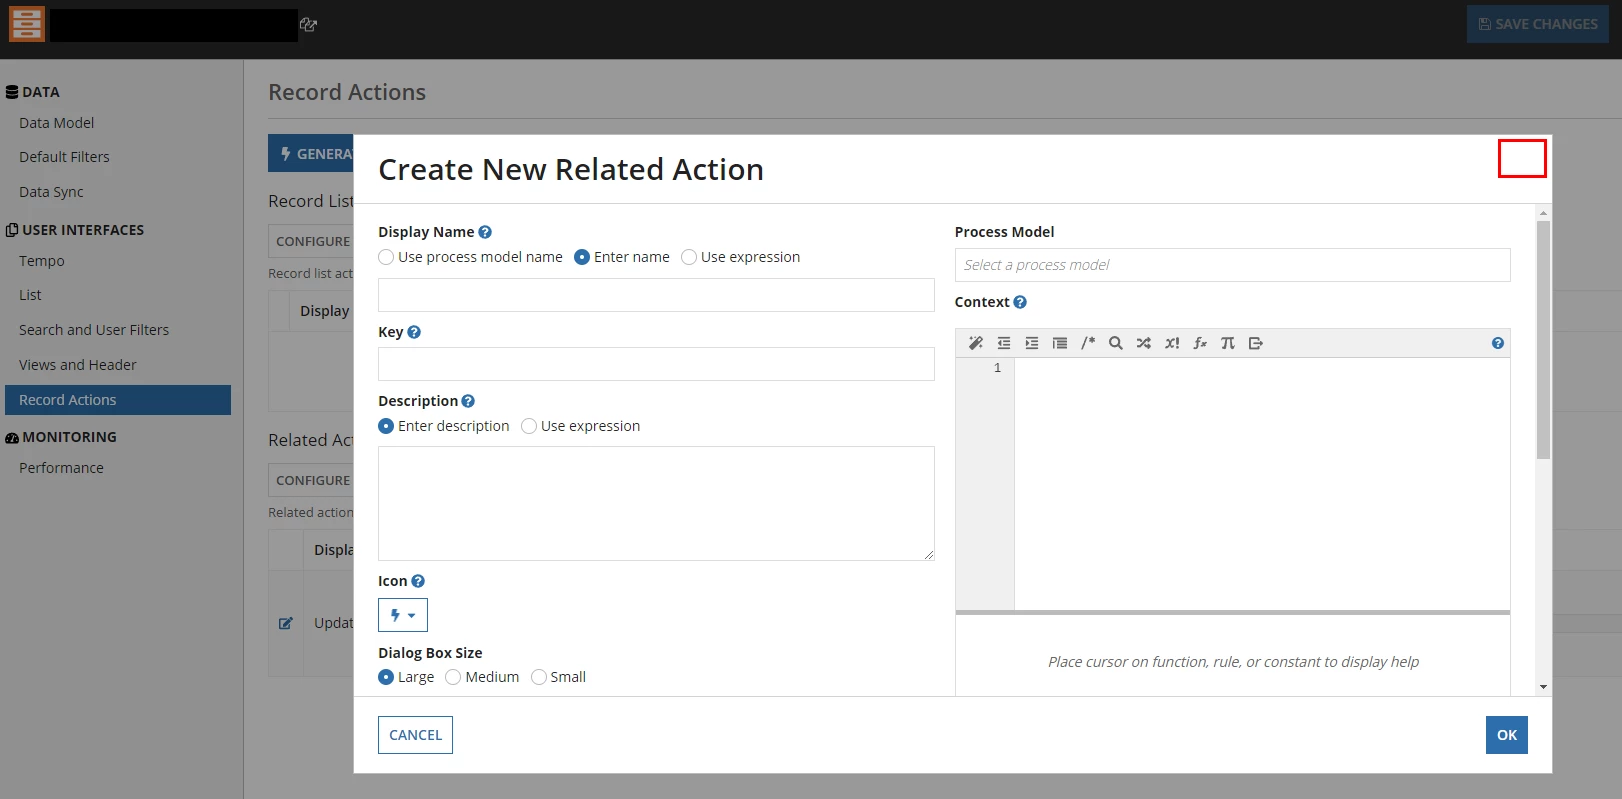Open help for Icon field
Image resolution: width=1622 pixels, height=799 pixels.
(x=418, y=581)
